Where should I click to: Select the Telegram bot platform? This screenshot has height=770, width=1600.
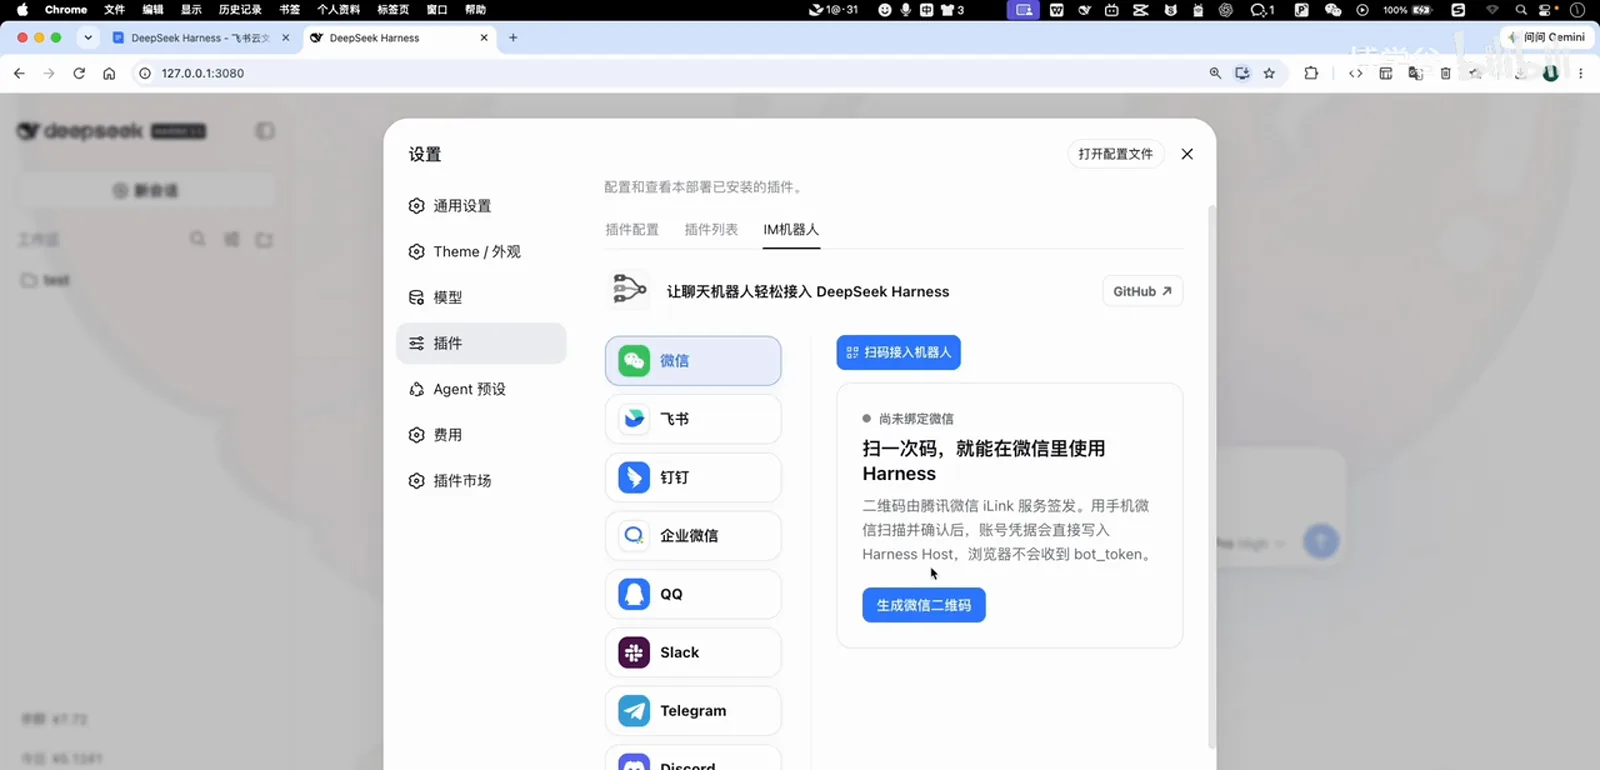pos(693,711)
